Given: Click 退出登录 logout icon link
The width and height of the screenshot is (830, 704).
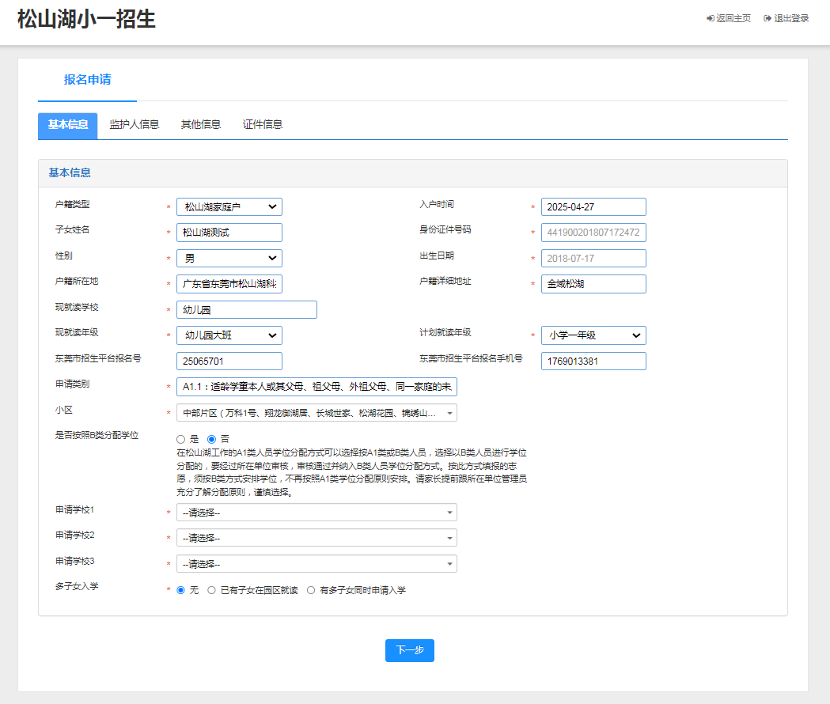Looking at the screenshot, I should tap(767, 18).
